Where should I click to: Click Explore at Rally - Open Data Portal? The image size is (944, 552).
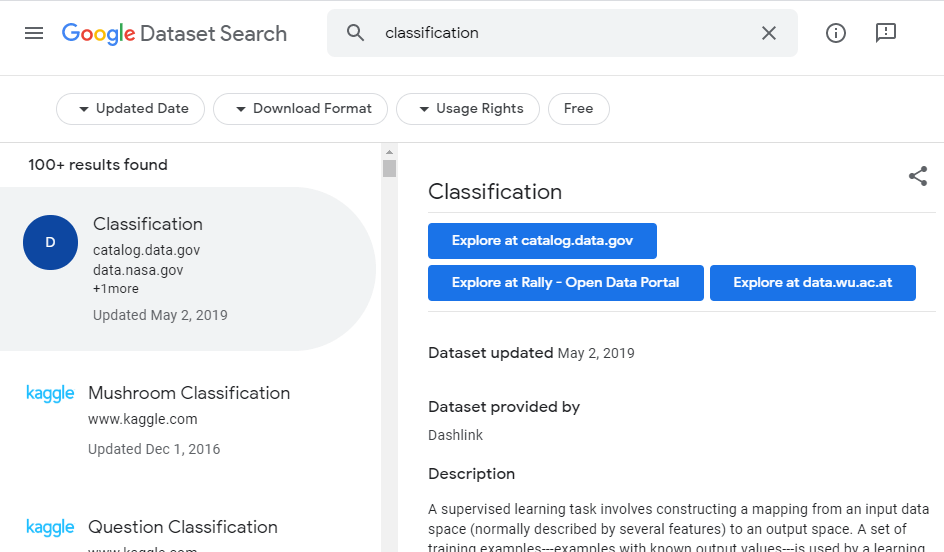[565, 283]
